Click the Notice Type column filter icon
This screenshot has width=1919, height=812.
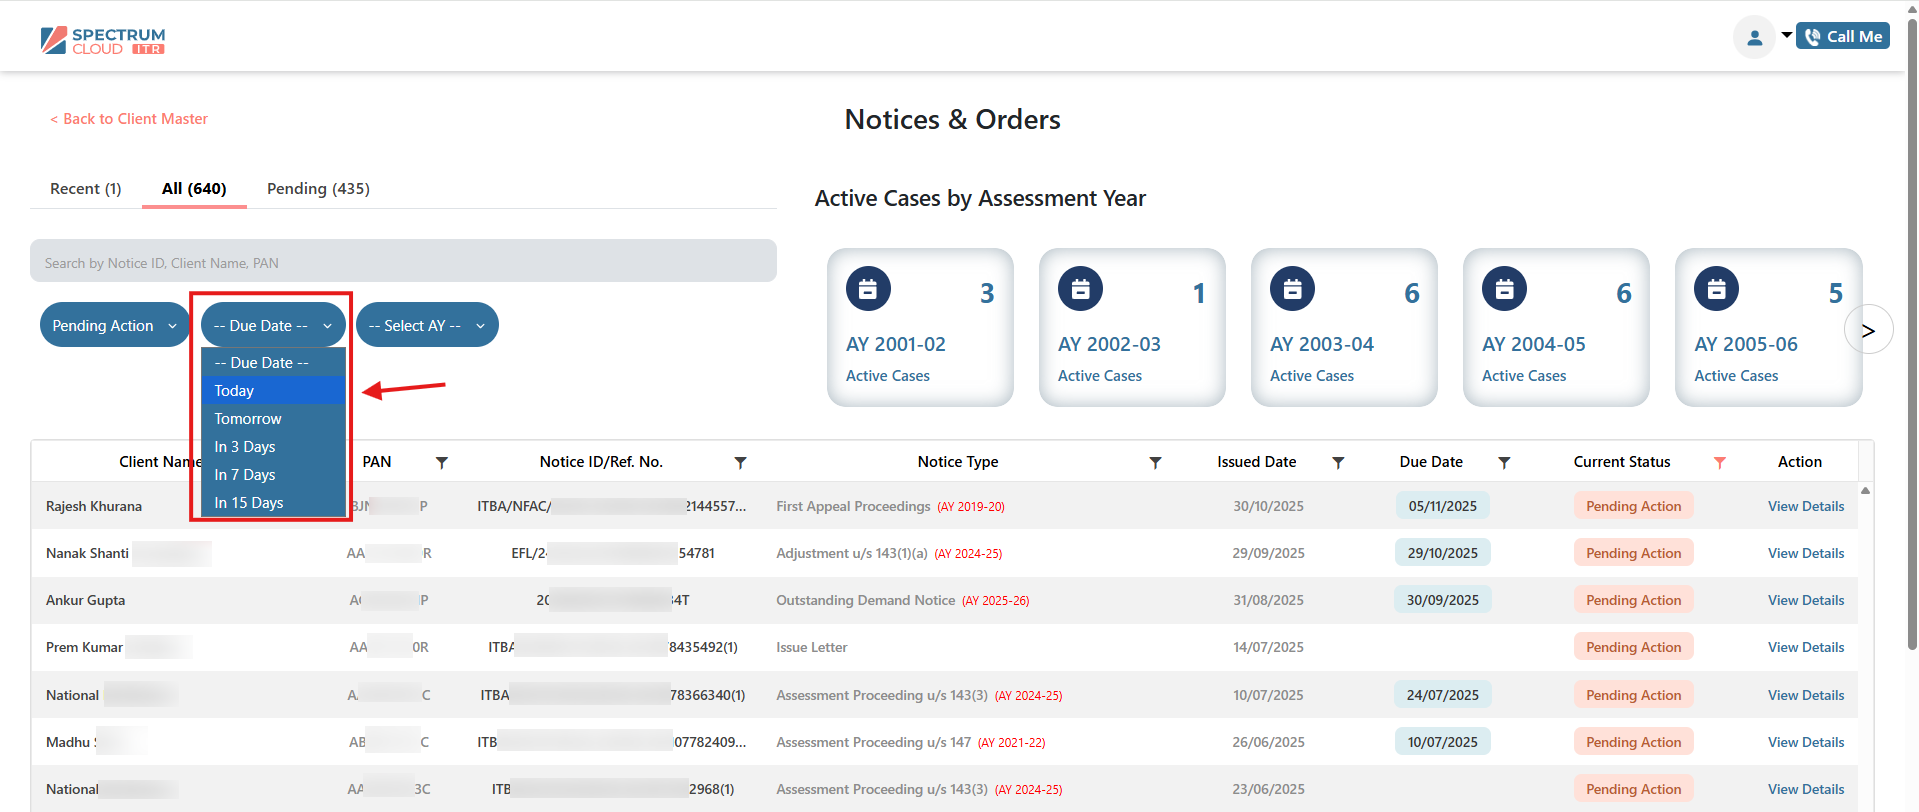point(1155,462)
